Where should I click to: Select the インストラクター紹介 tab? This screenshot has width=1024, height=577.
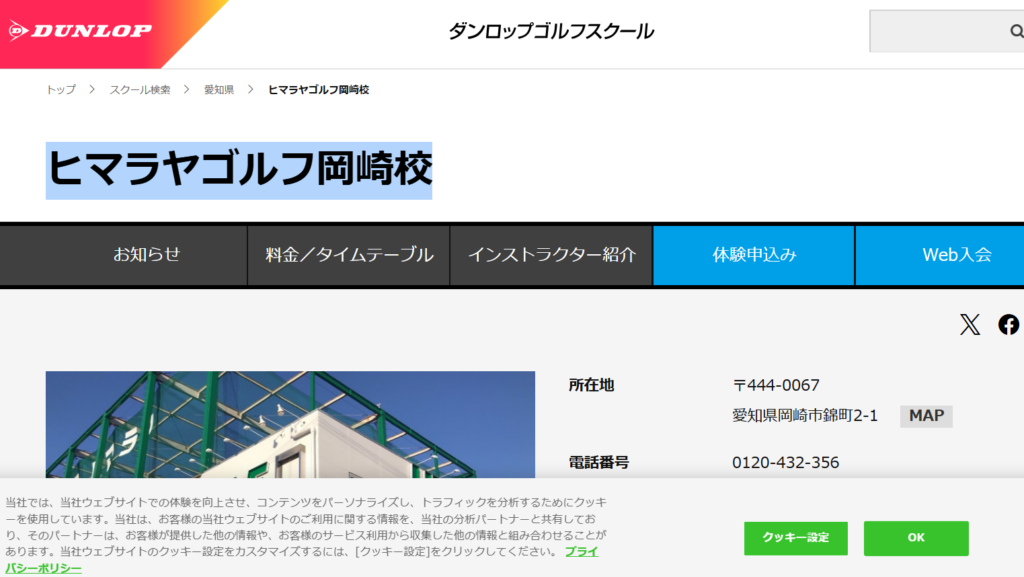(x=551, y=255)
